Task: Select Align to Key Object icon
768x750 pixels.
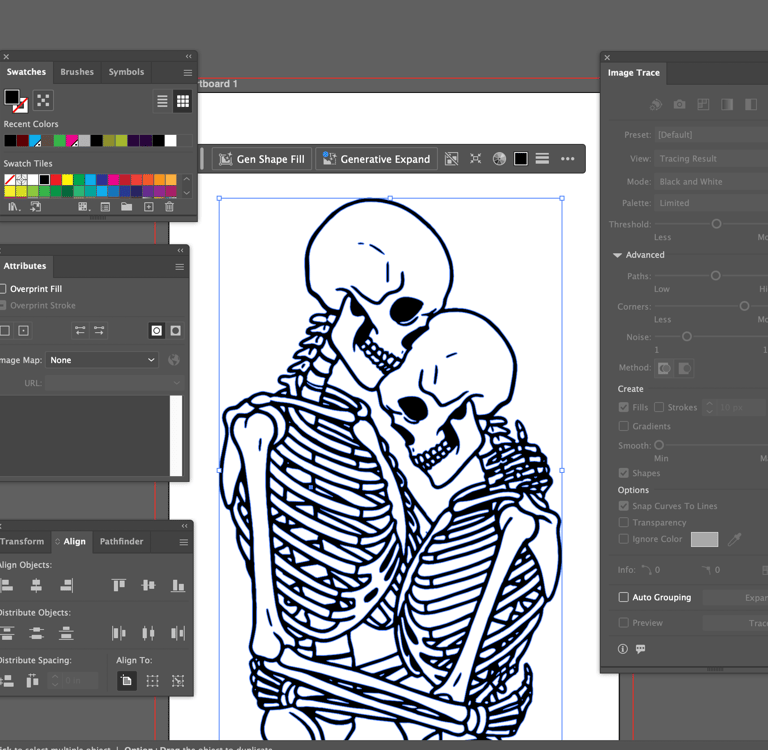Action: click(178, 680)
